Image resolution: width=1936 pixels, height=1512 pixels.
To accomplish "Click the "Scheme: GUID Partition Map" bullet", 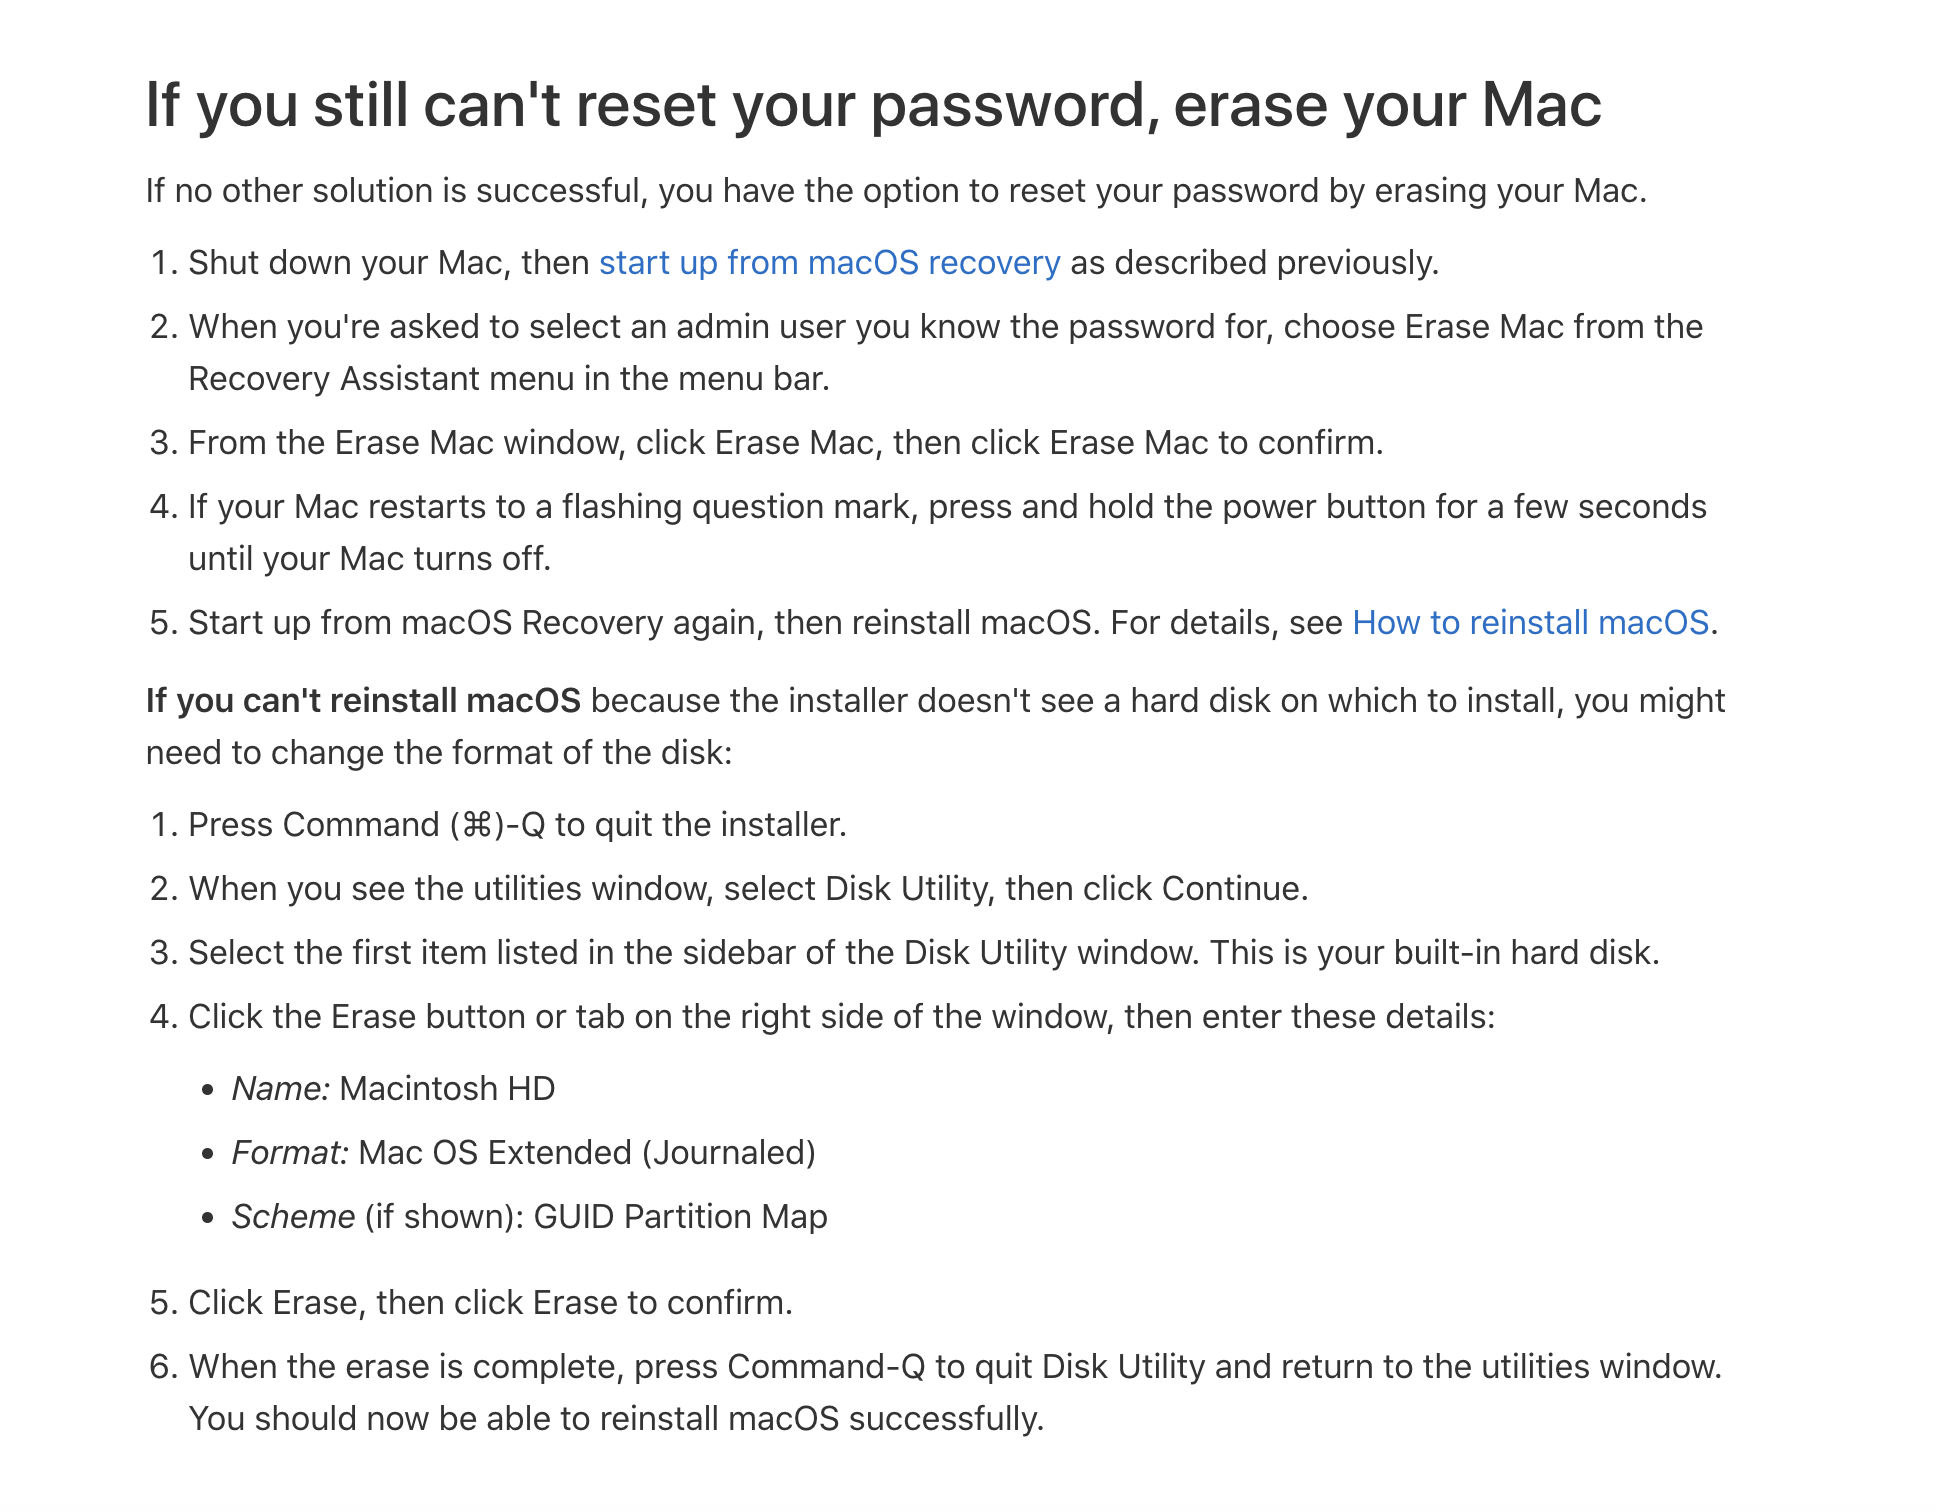I will coord(529,1216).
